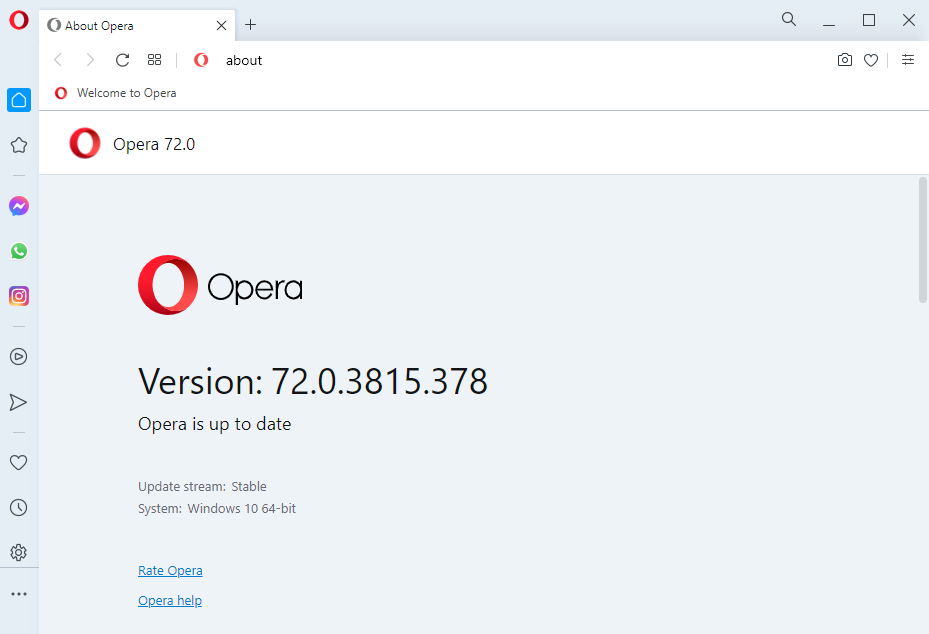The image size is (929, 634).
Task: Open History clock icon in sidebar
Action: coord(19,507)
